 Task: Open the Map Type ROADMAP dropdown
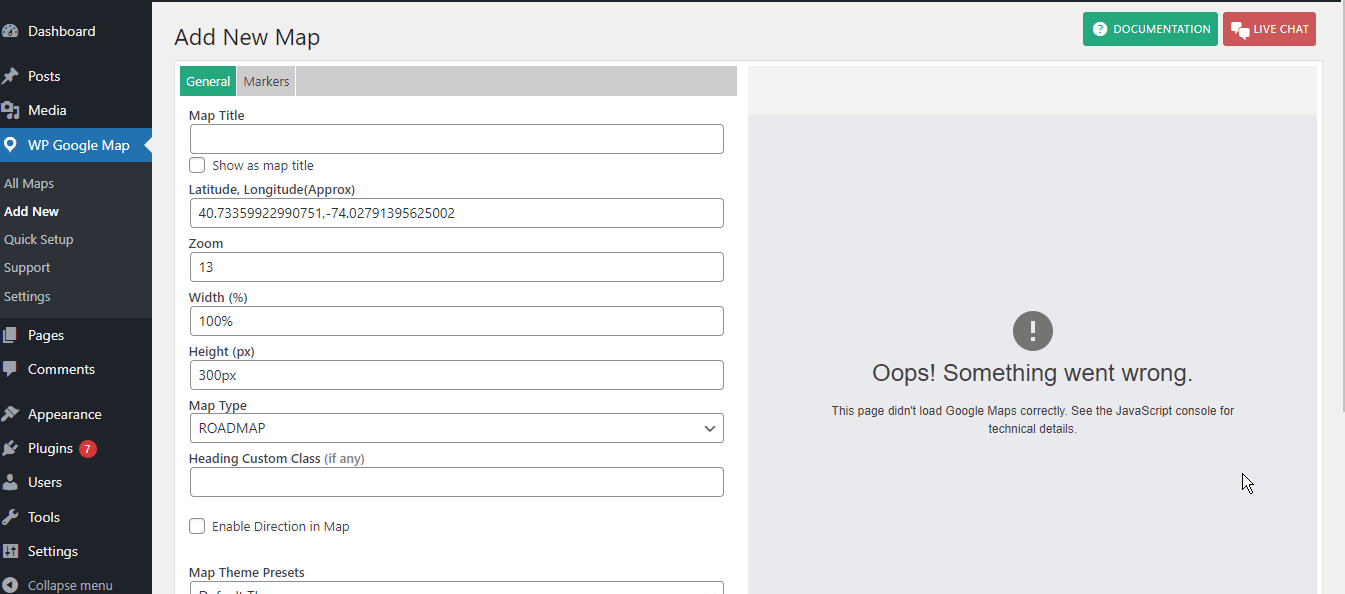pos(456,428)
